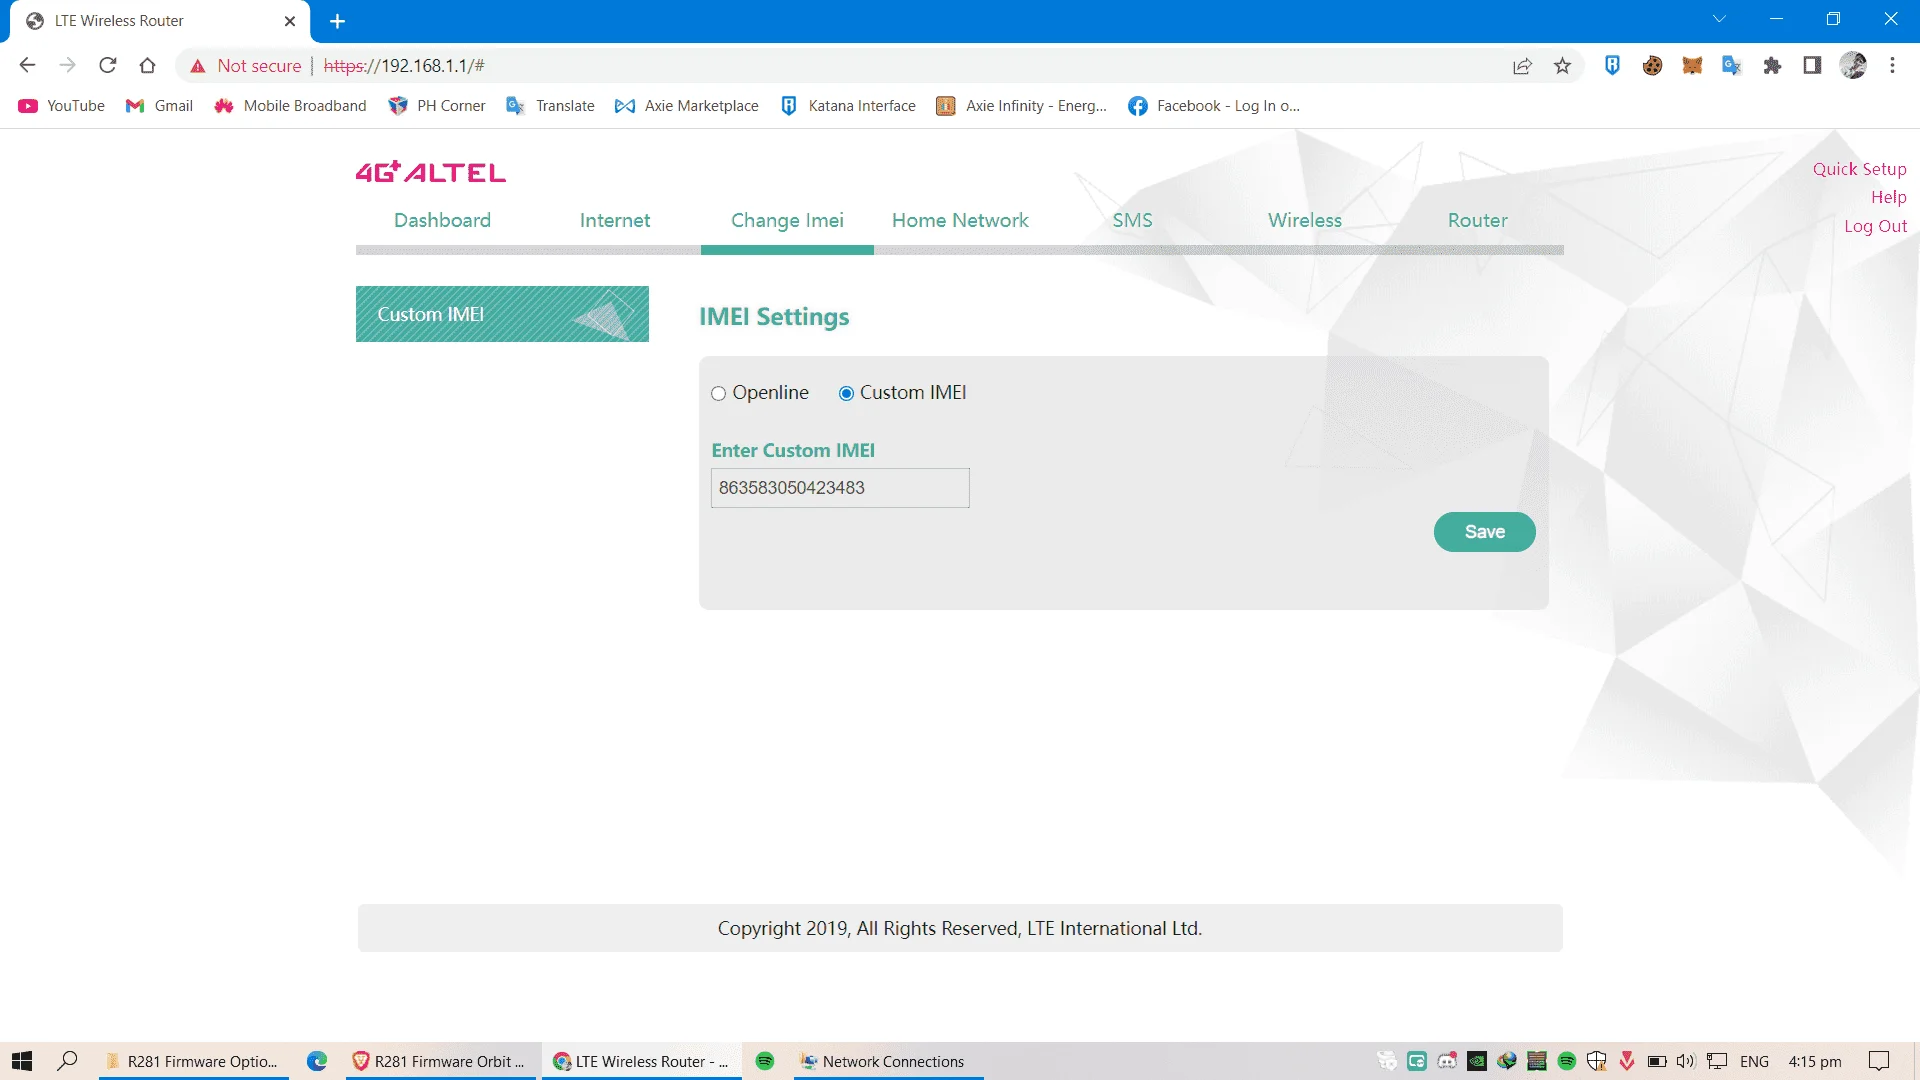Open the MetaMask fox extension
This screenshot has width=1920, height=1080.
coord(1692,66)
